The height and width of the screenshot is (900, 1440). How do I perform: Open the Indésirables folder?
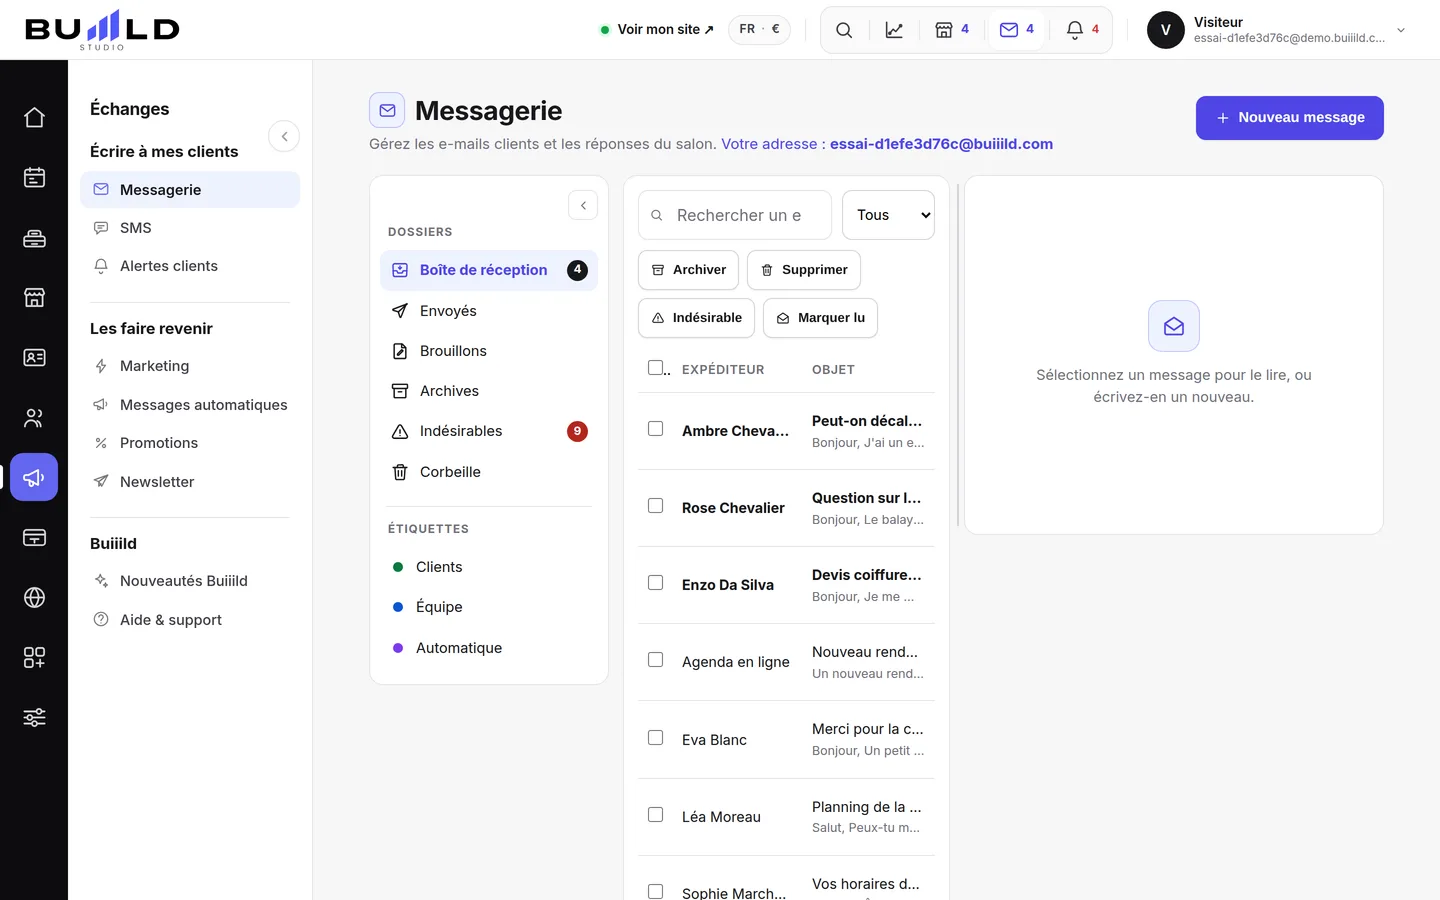click(x=489, y=431)
